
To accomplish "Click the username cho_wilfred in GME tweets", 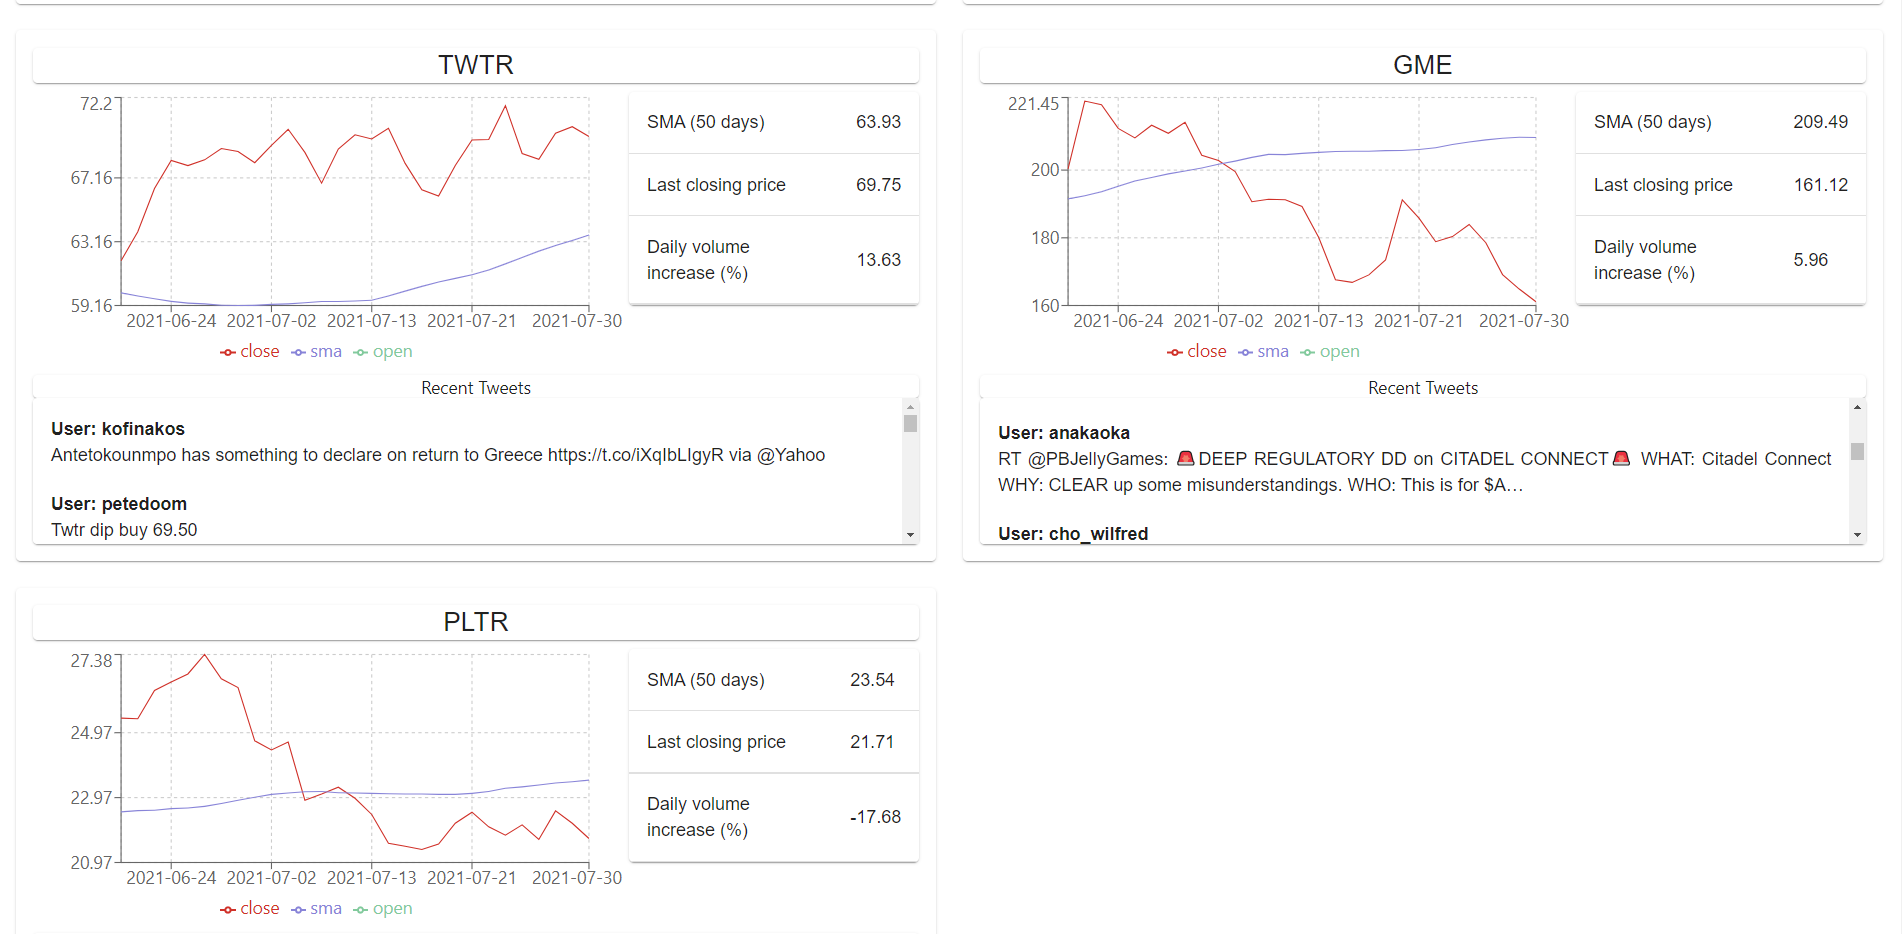I will tap(1098, 533).
